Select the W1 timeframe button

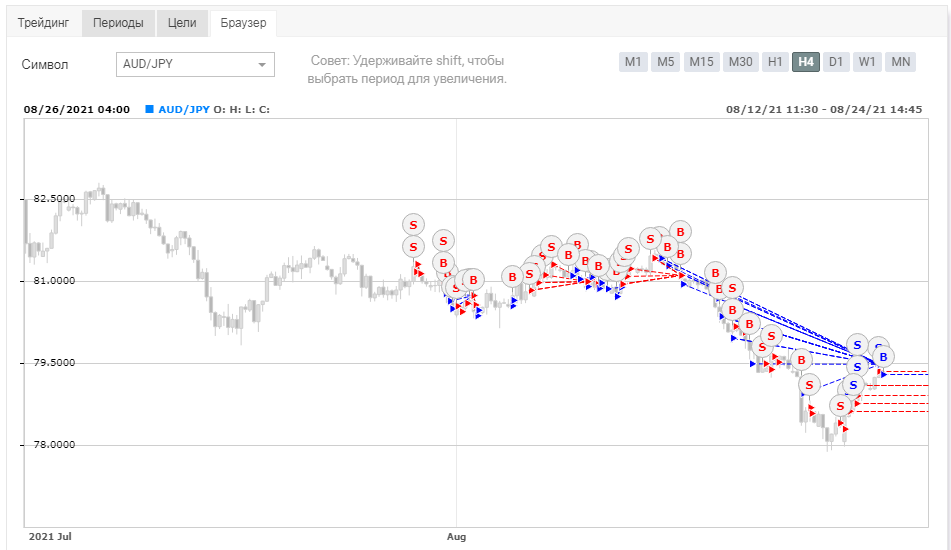[867, 62]
